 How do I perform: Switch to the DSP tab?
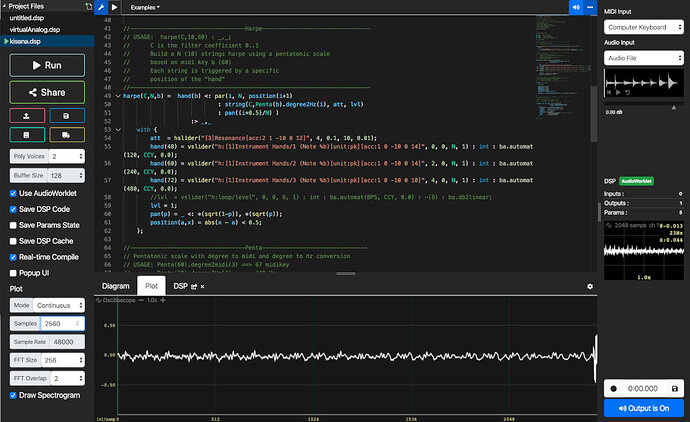(x=181, y=286)
